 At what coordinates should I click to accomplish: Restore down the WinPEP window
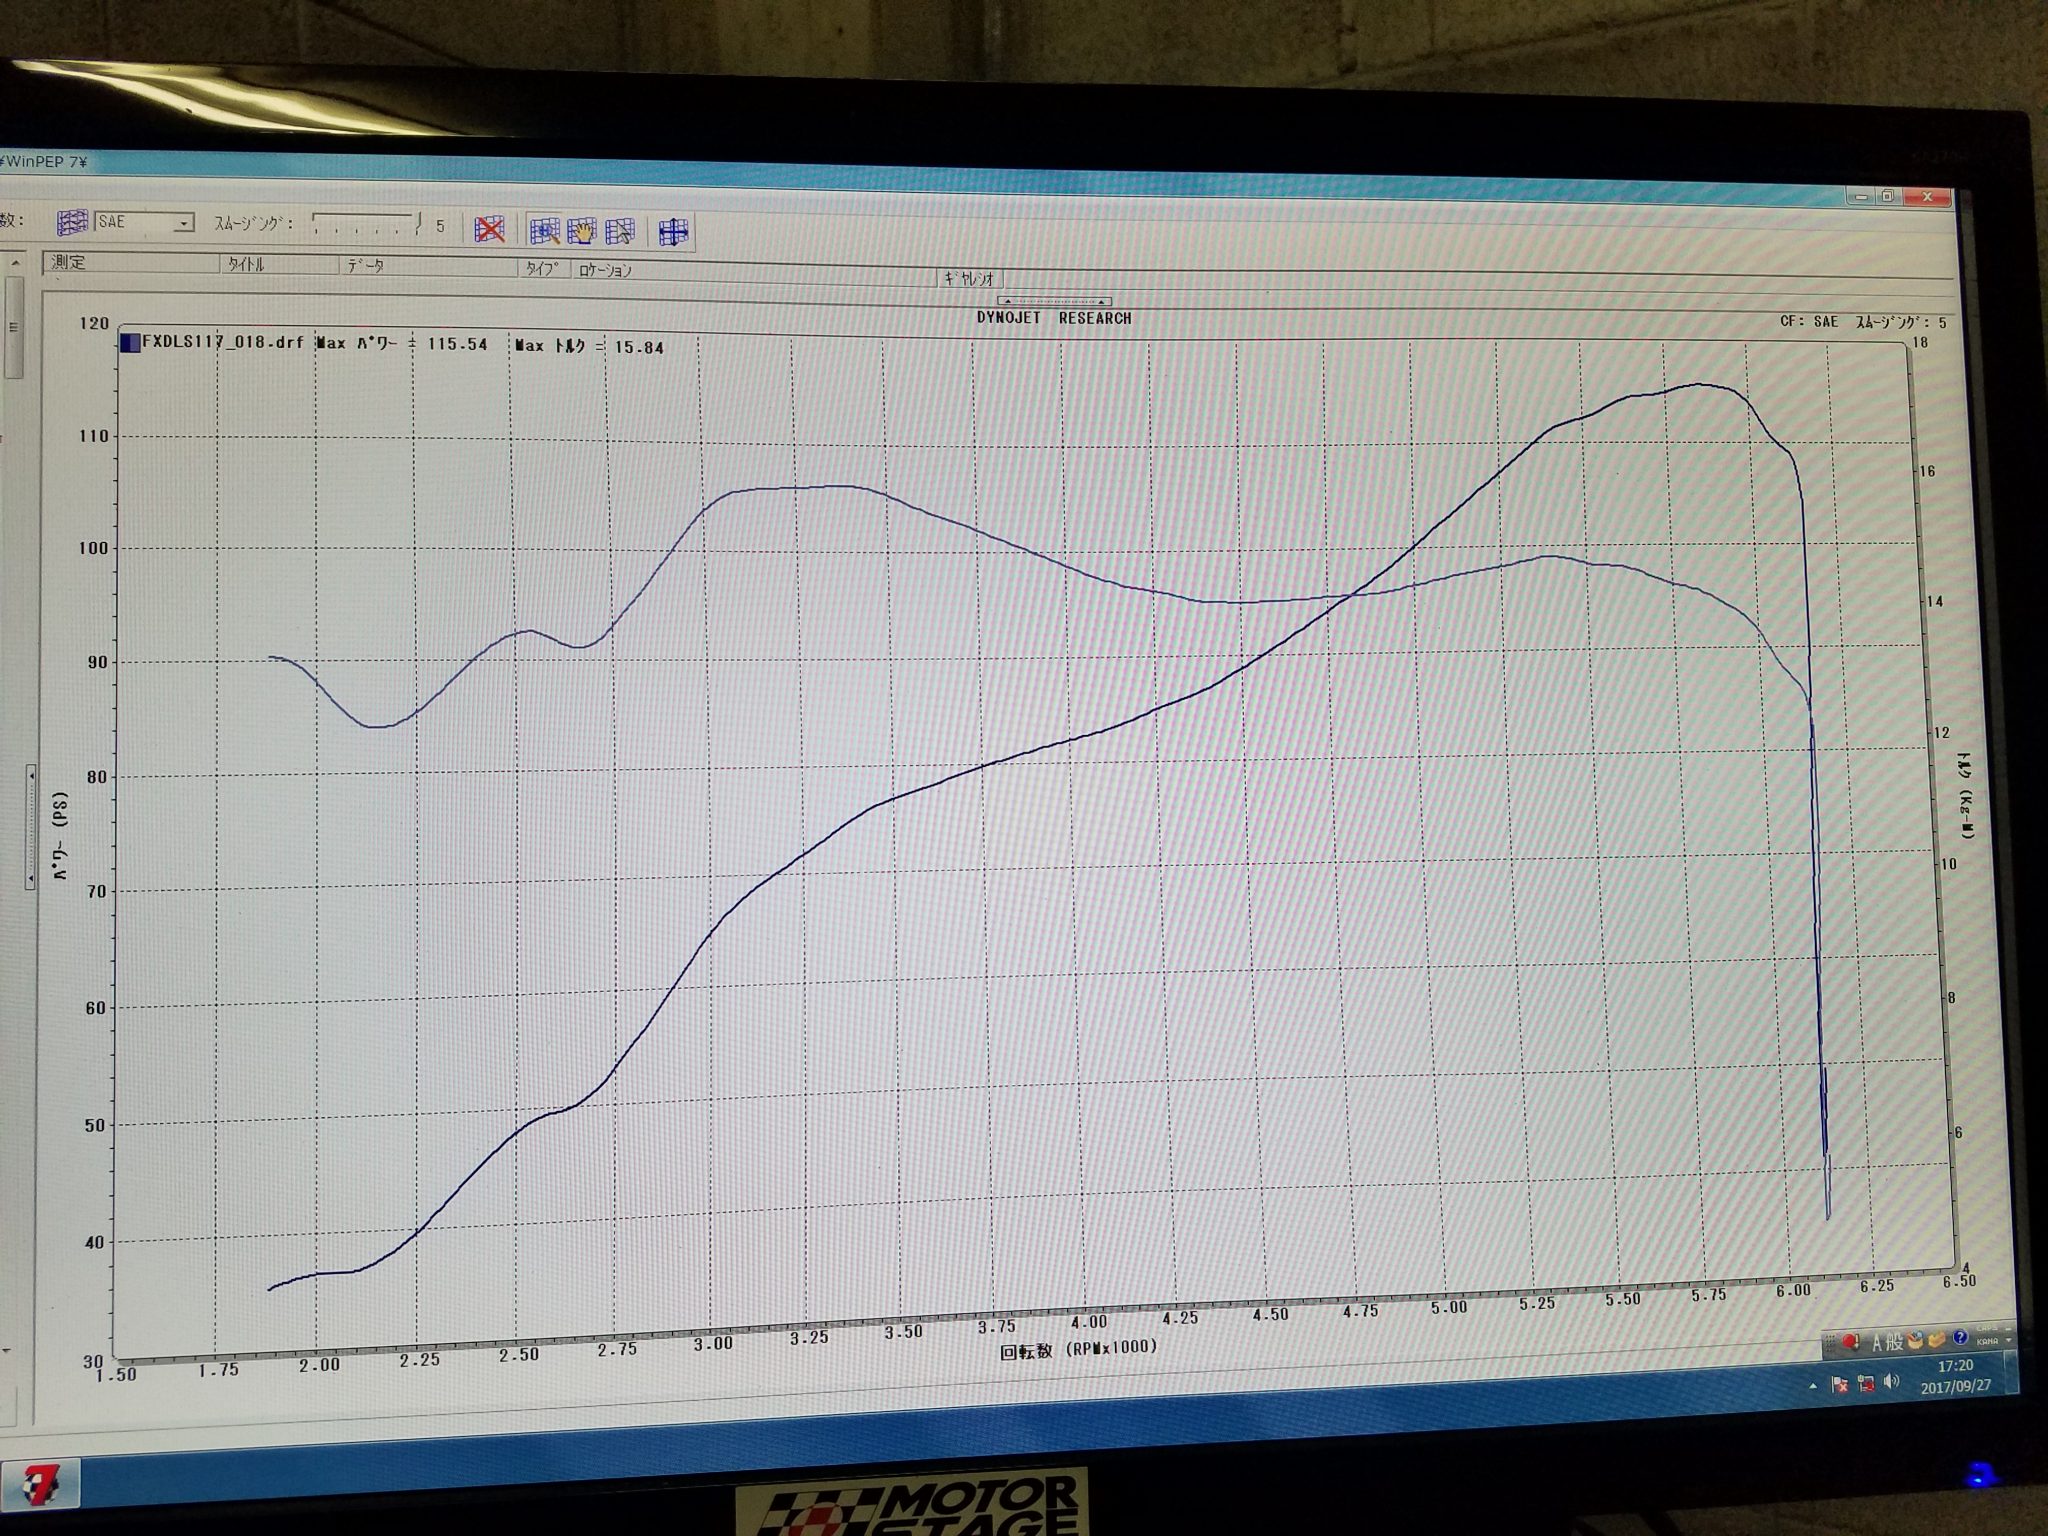[x=1887, y=196]
